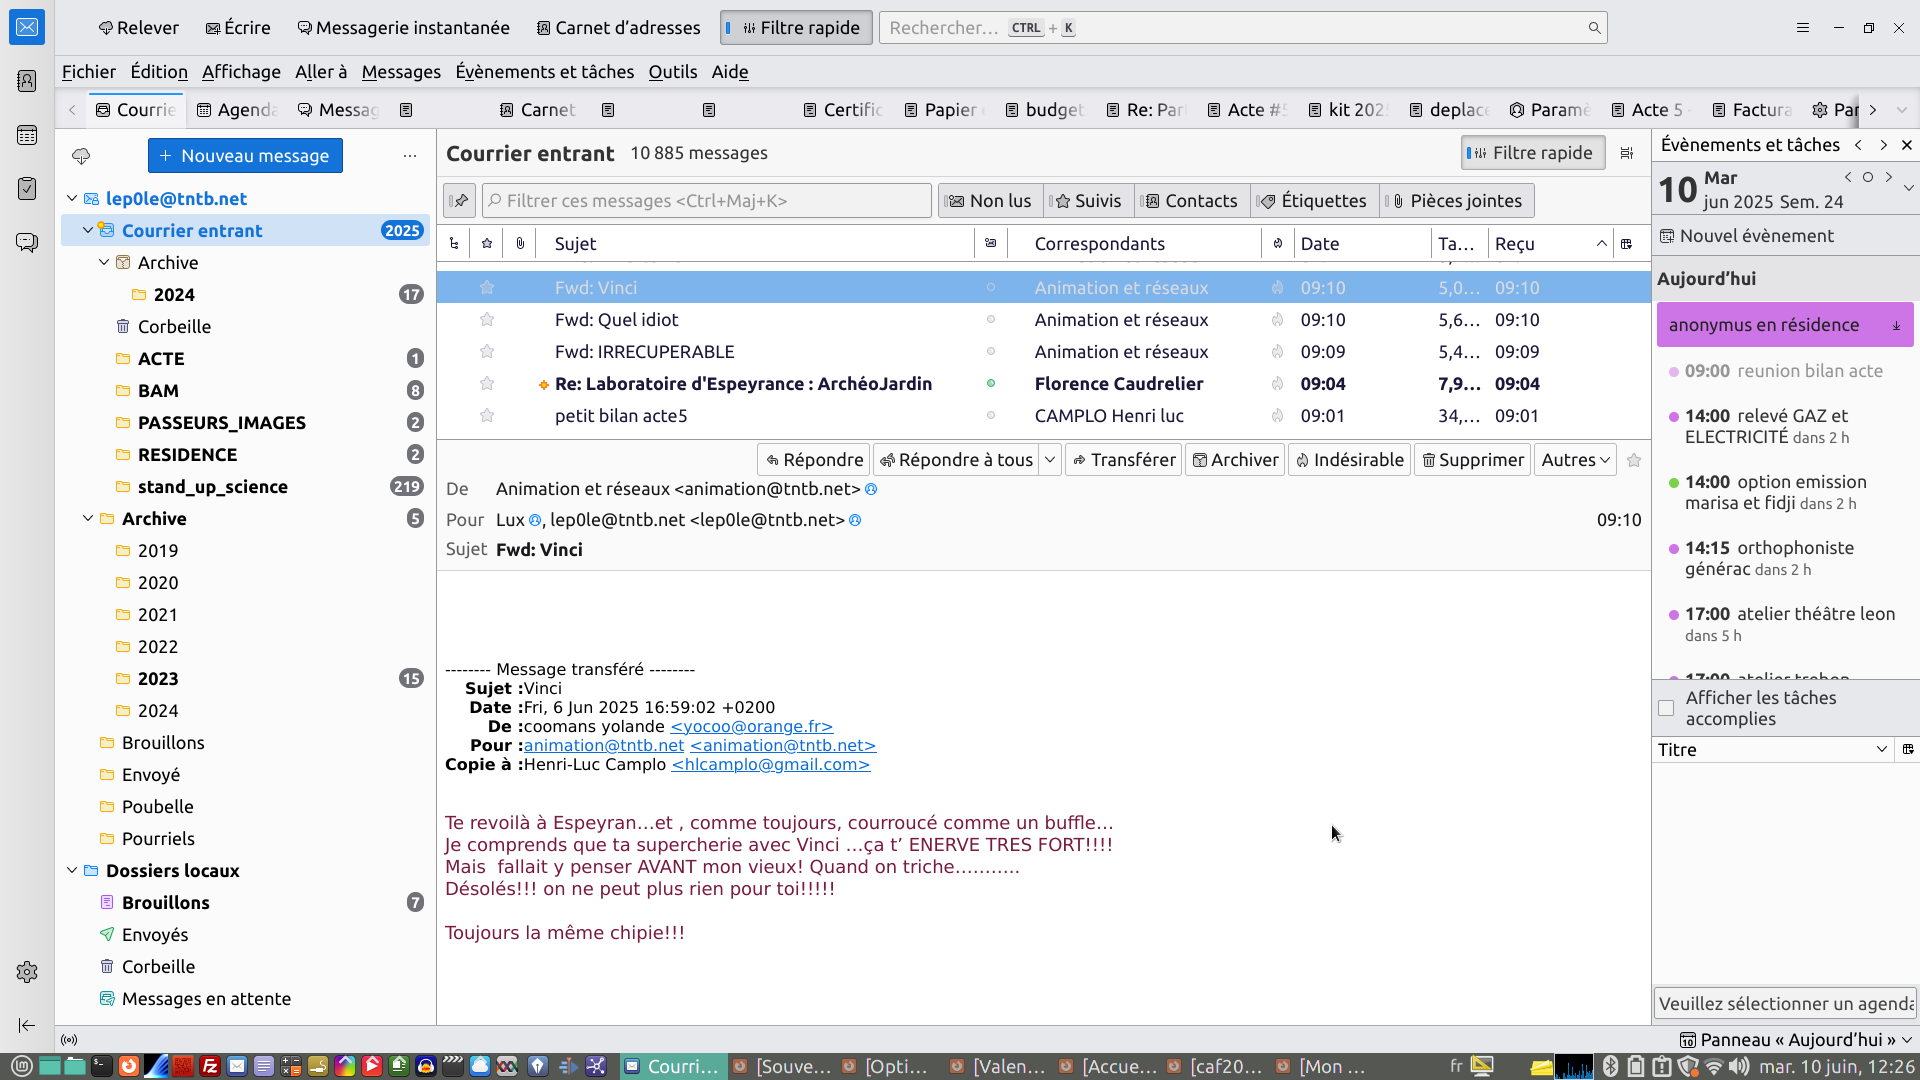Image resolution: width=1920 pixels, height=1080 pixels.
Task: Open the 'Outils' menu
Action: coord(672,72)
